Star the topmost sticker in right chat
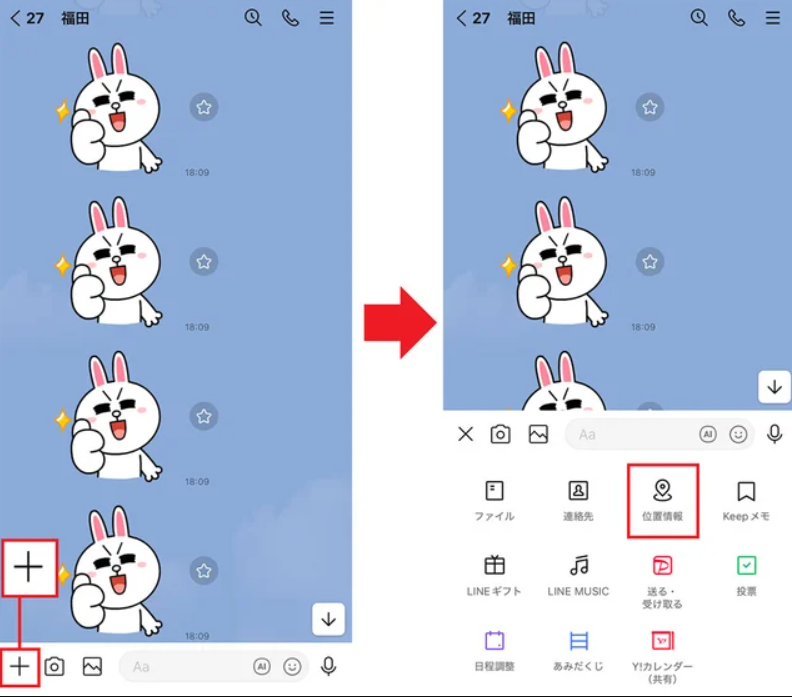The width and height of the screenshot is (792, 697). pyautogui.click(x=650, y=107)
